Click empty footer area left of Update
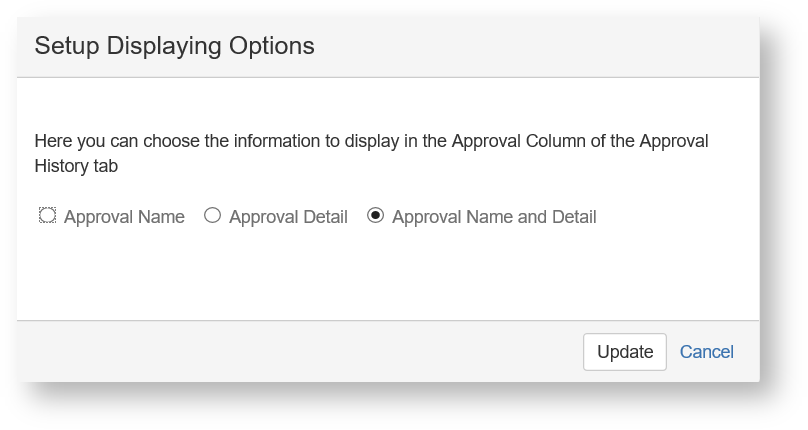808x430 pixels. [x=300, y=352]
